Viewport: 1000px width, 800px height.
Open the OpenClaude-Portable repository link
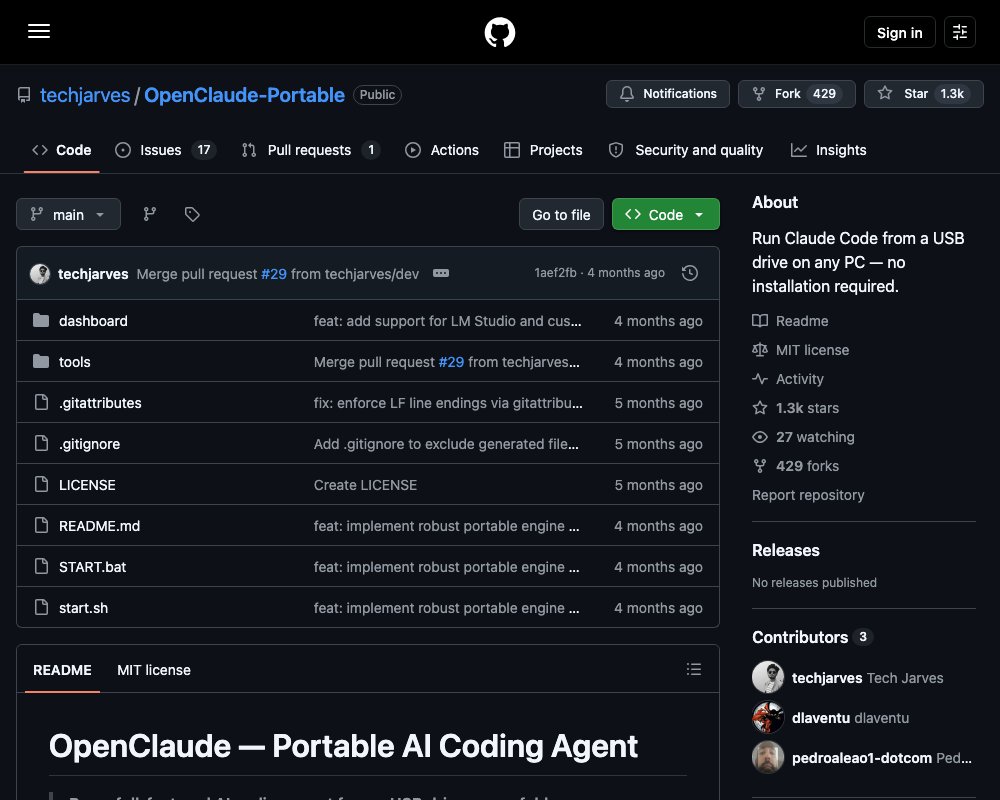[x=244, y=95]
